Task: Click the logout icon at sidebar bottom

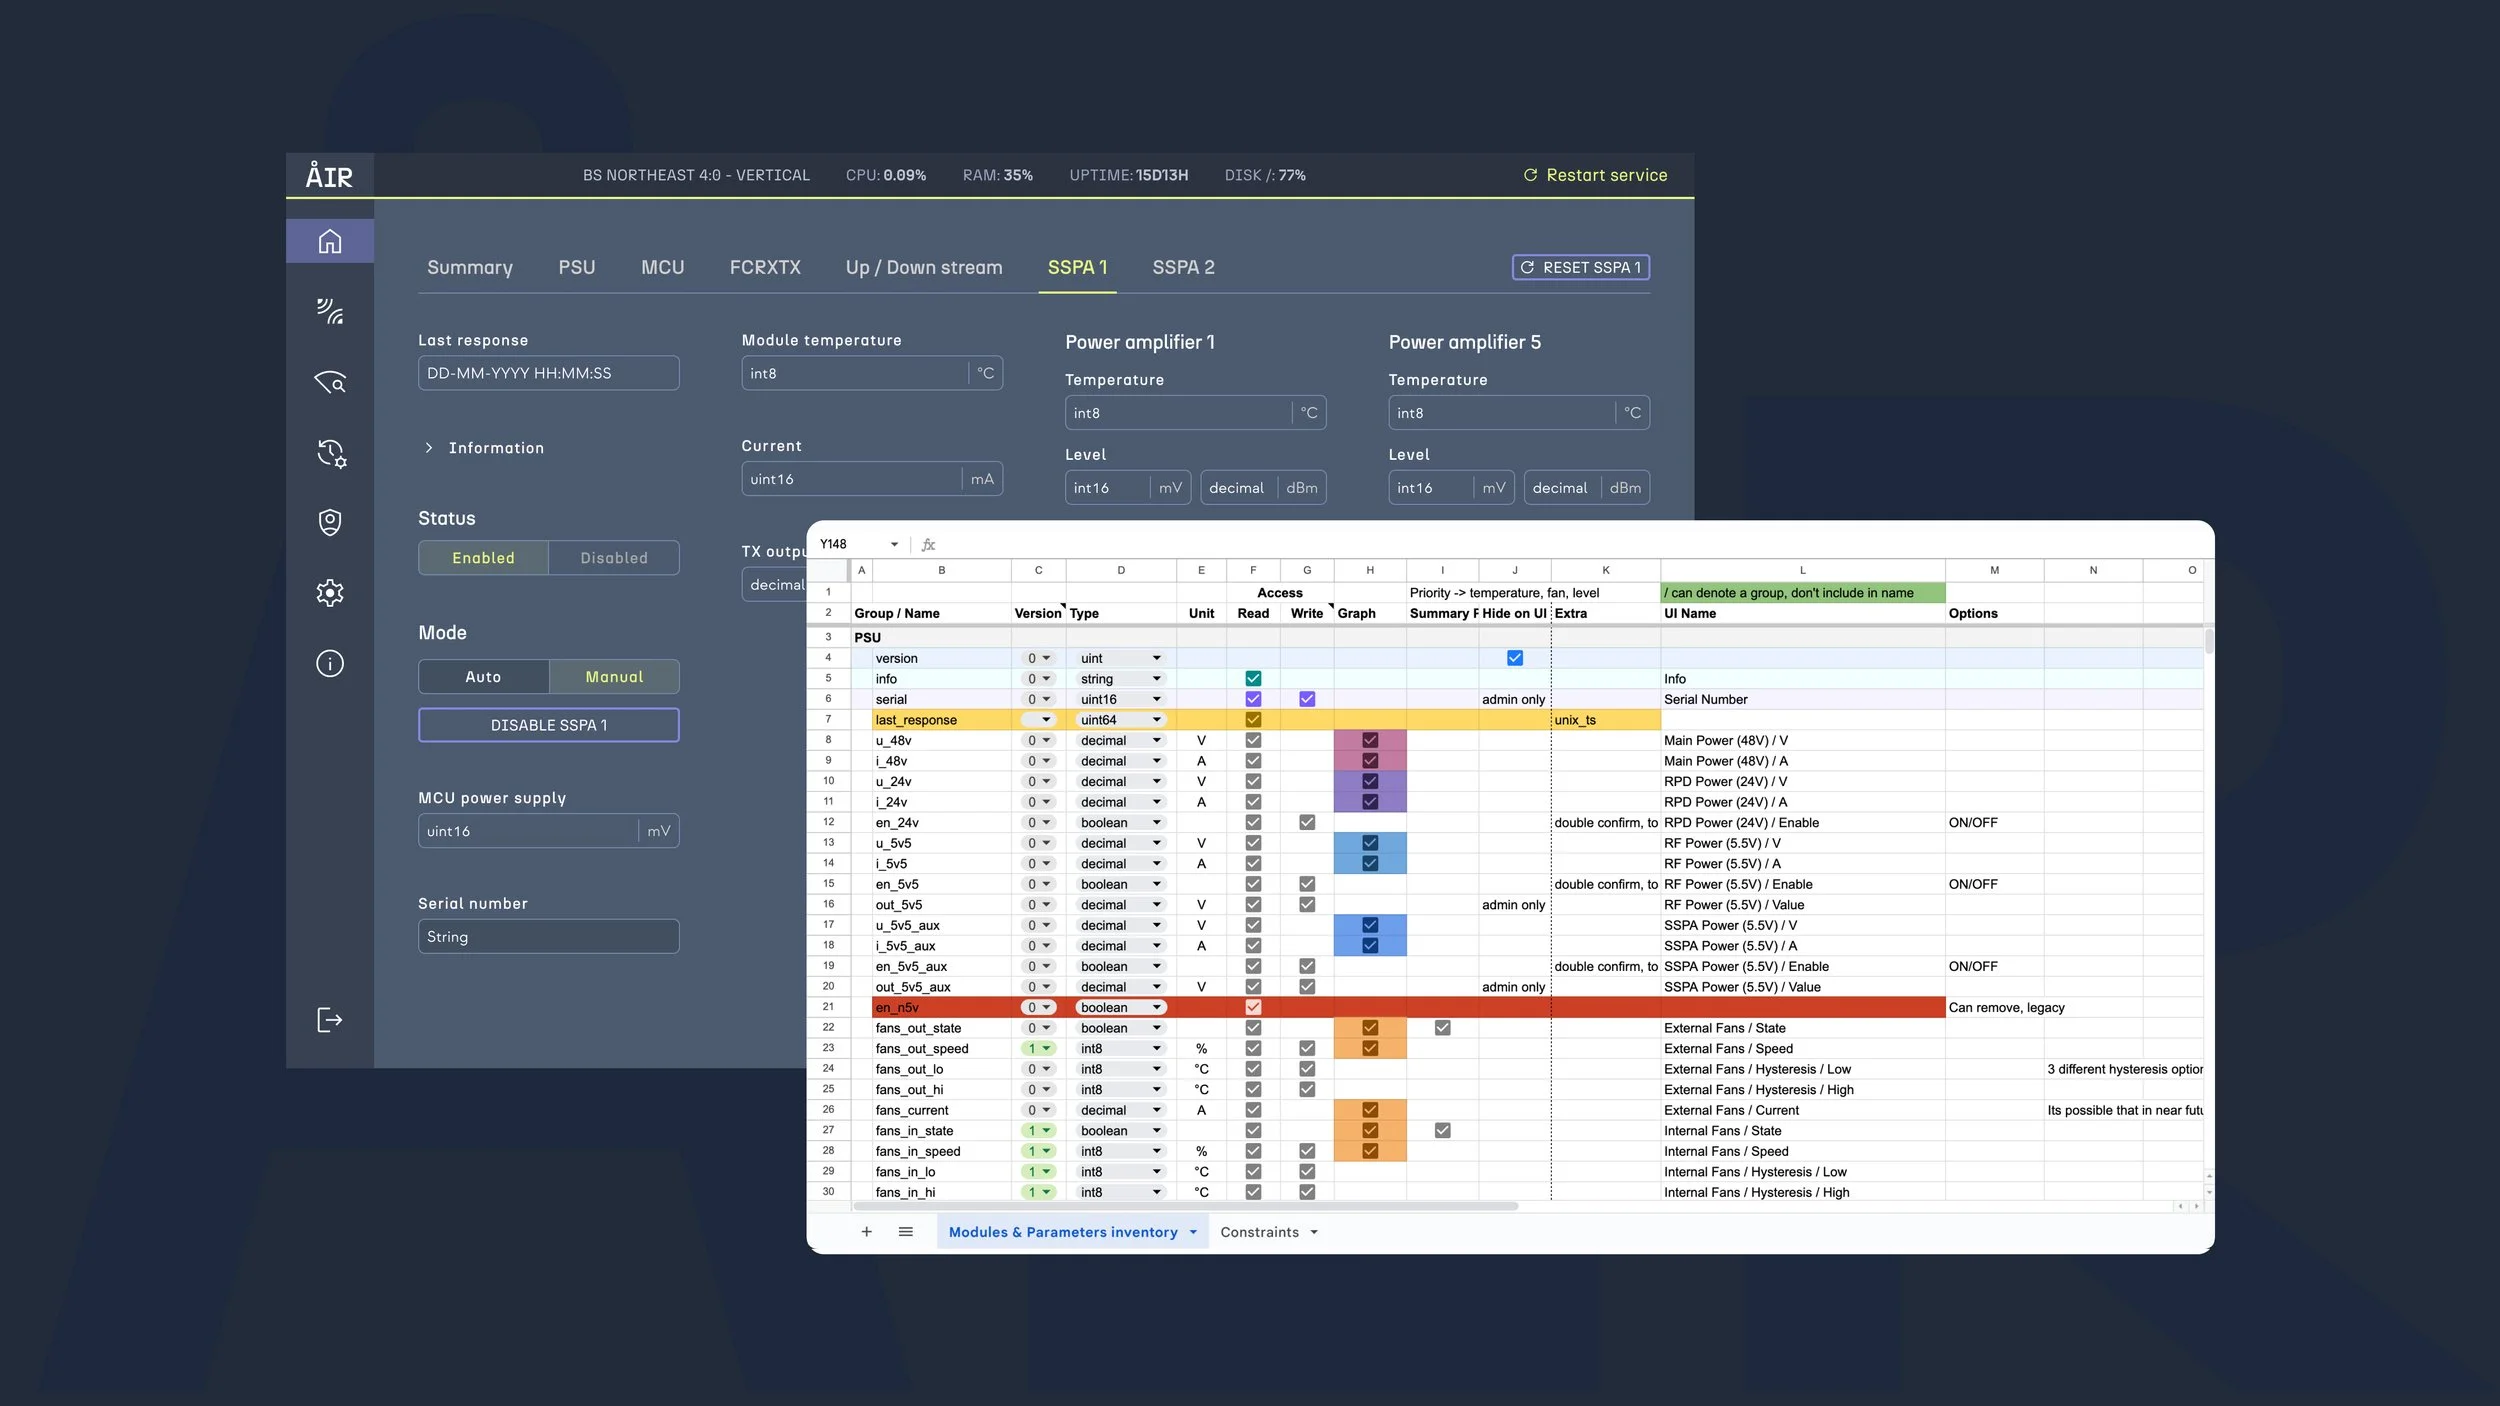Action: 329,1020
